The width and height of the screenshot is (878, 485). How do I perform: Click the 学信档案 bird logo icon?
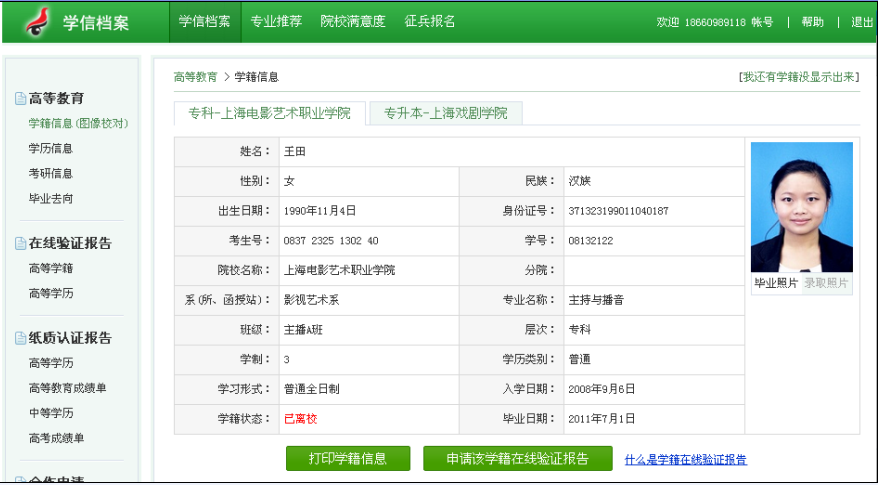tap(37, 21)
